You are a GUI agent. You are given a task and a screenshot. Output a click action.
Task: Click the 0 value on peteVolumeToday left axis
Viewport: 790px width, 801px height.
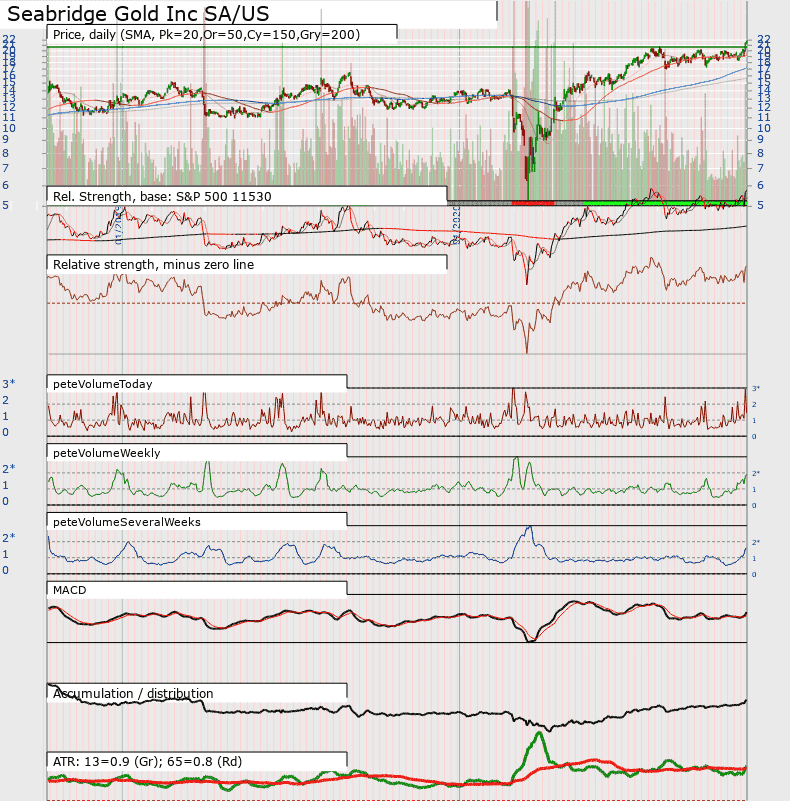coord(6,432)
